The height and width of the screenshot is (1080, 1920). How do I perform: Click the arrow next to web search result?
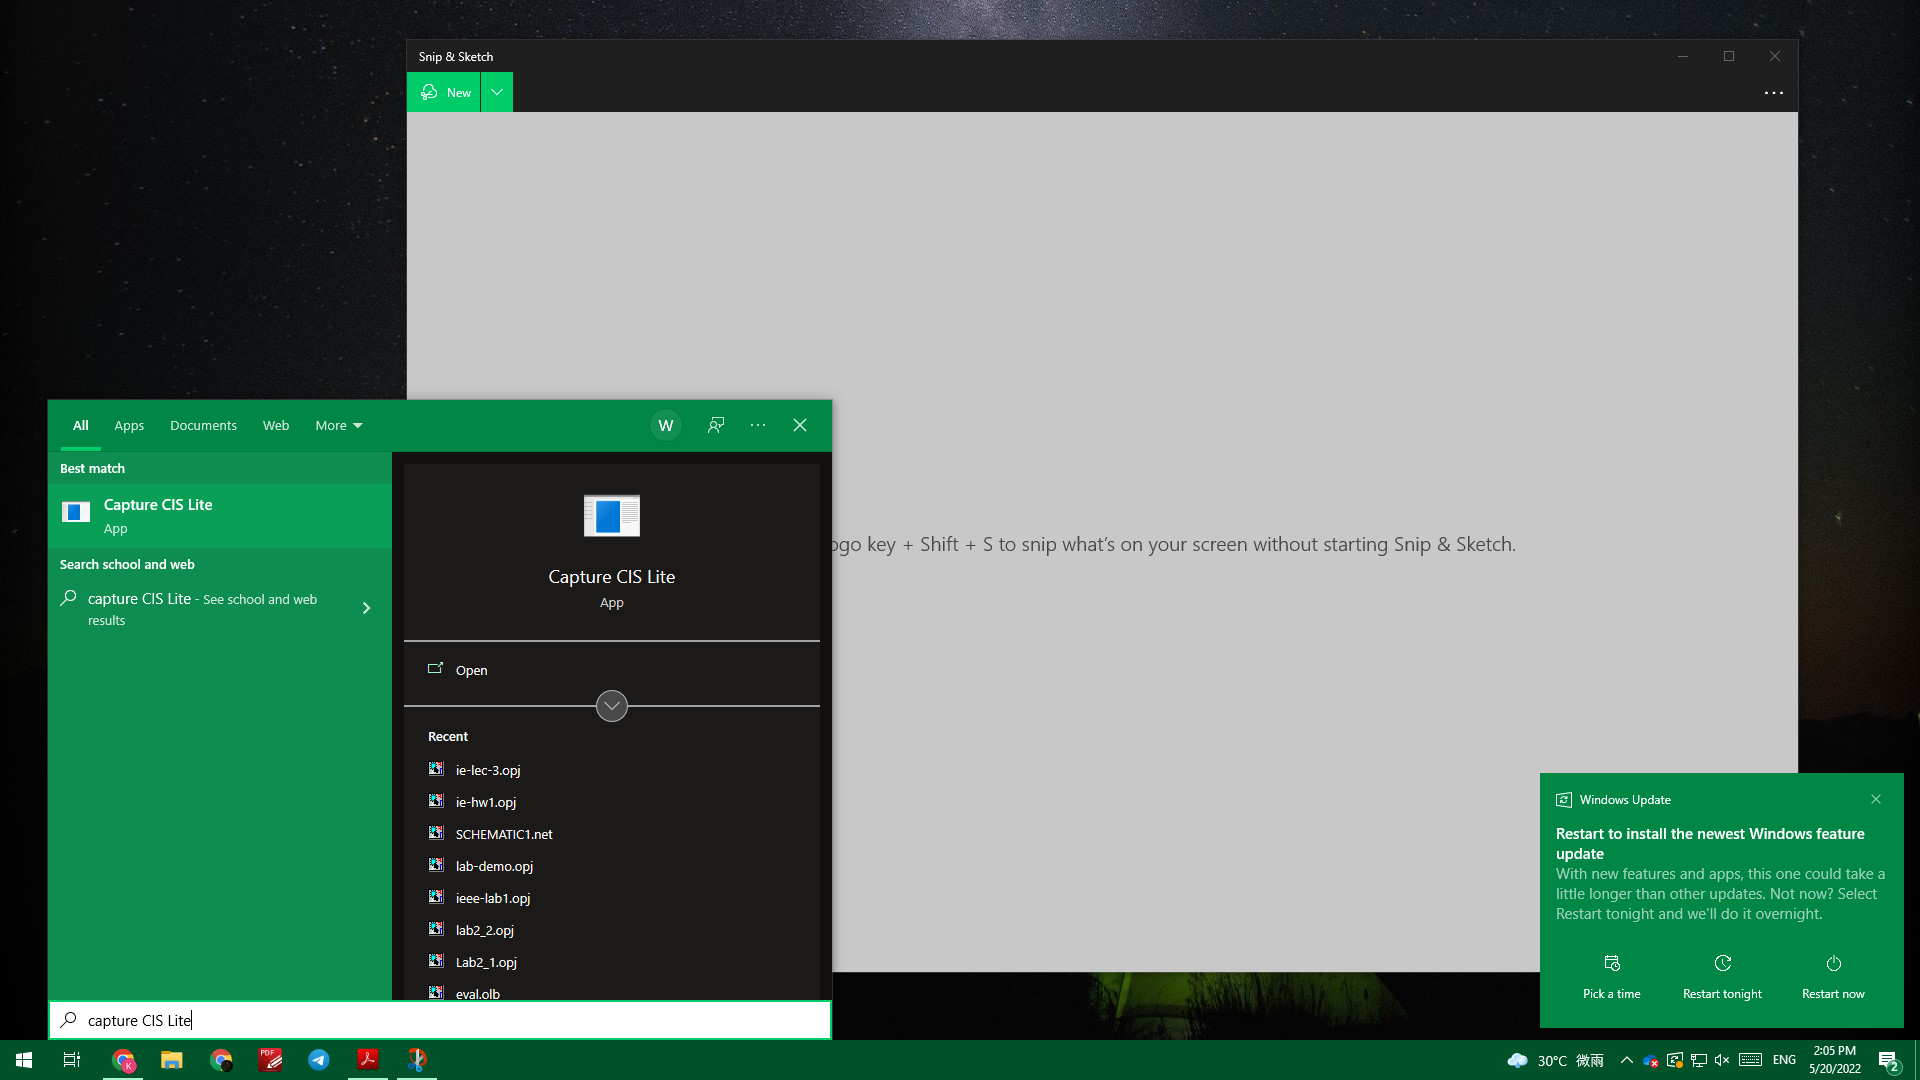click(366, 608)
